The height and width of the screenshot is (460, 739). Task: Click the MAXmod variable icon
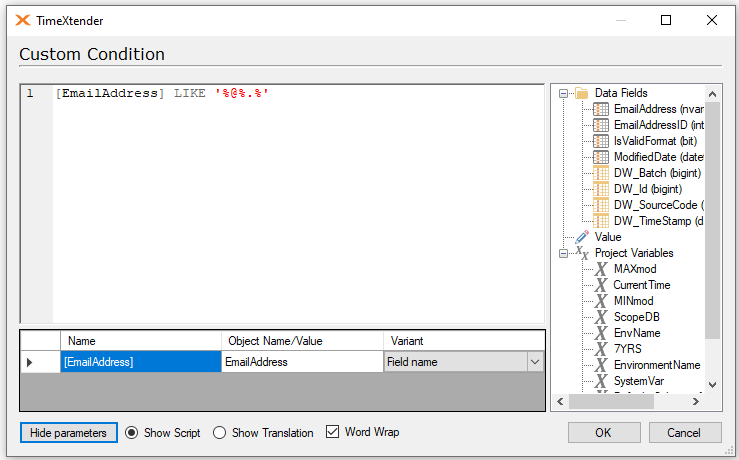pos(600,269)
